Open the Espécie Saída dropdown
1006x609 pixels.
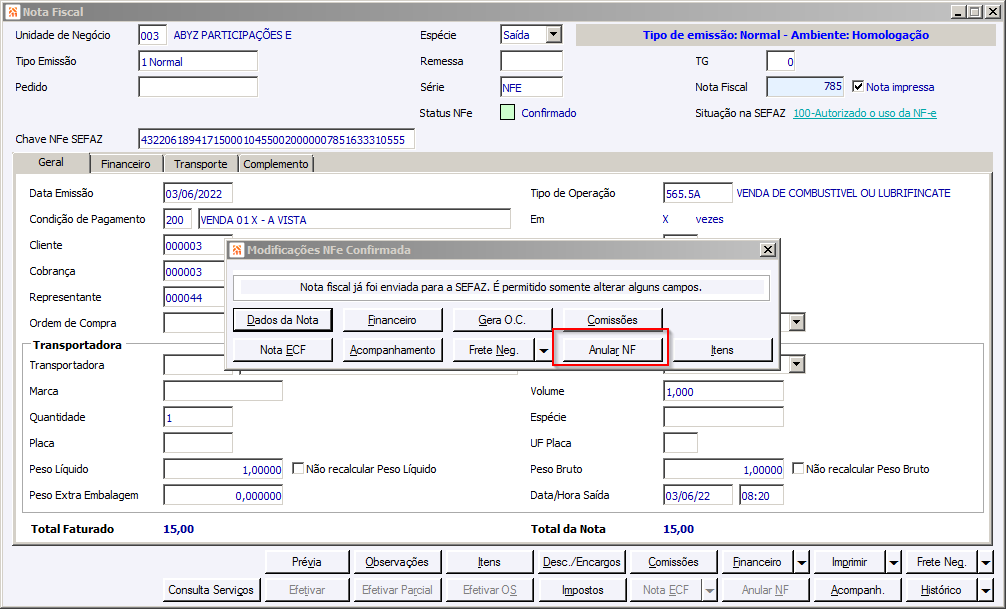(554, 35)
